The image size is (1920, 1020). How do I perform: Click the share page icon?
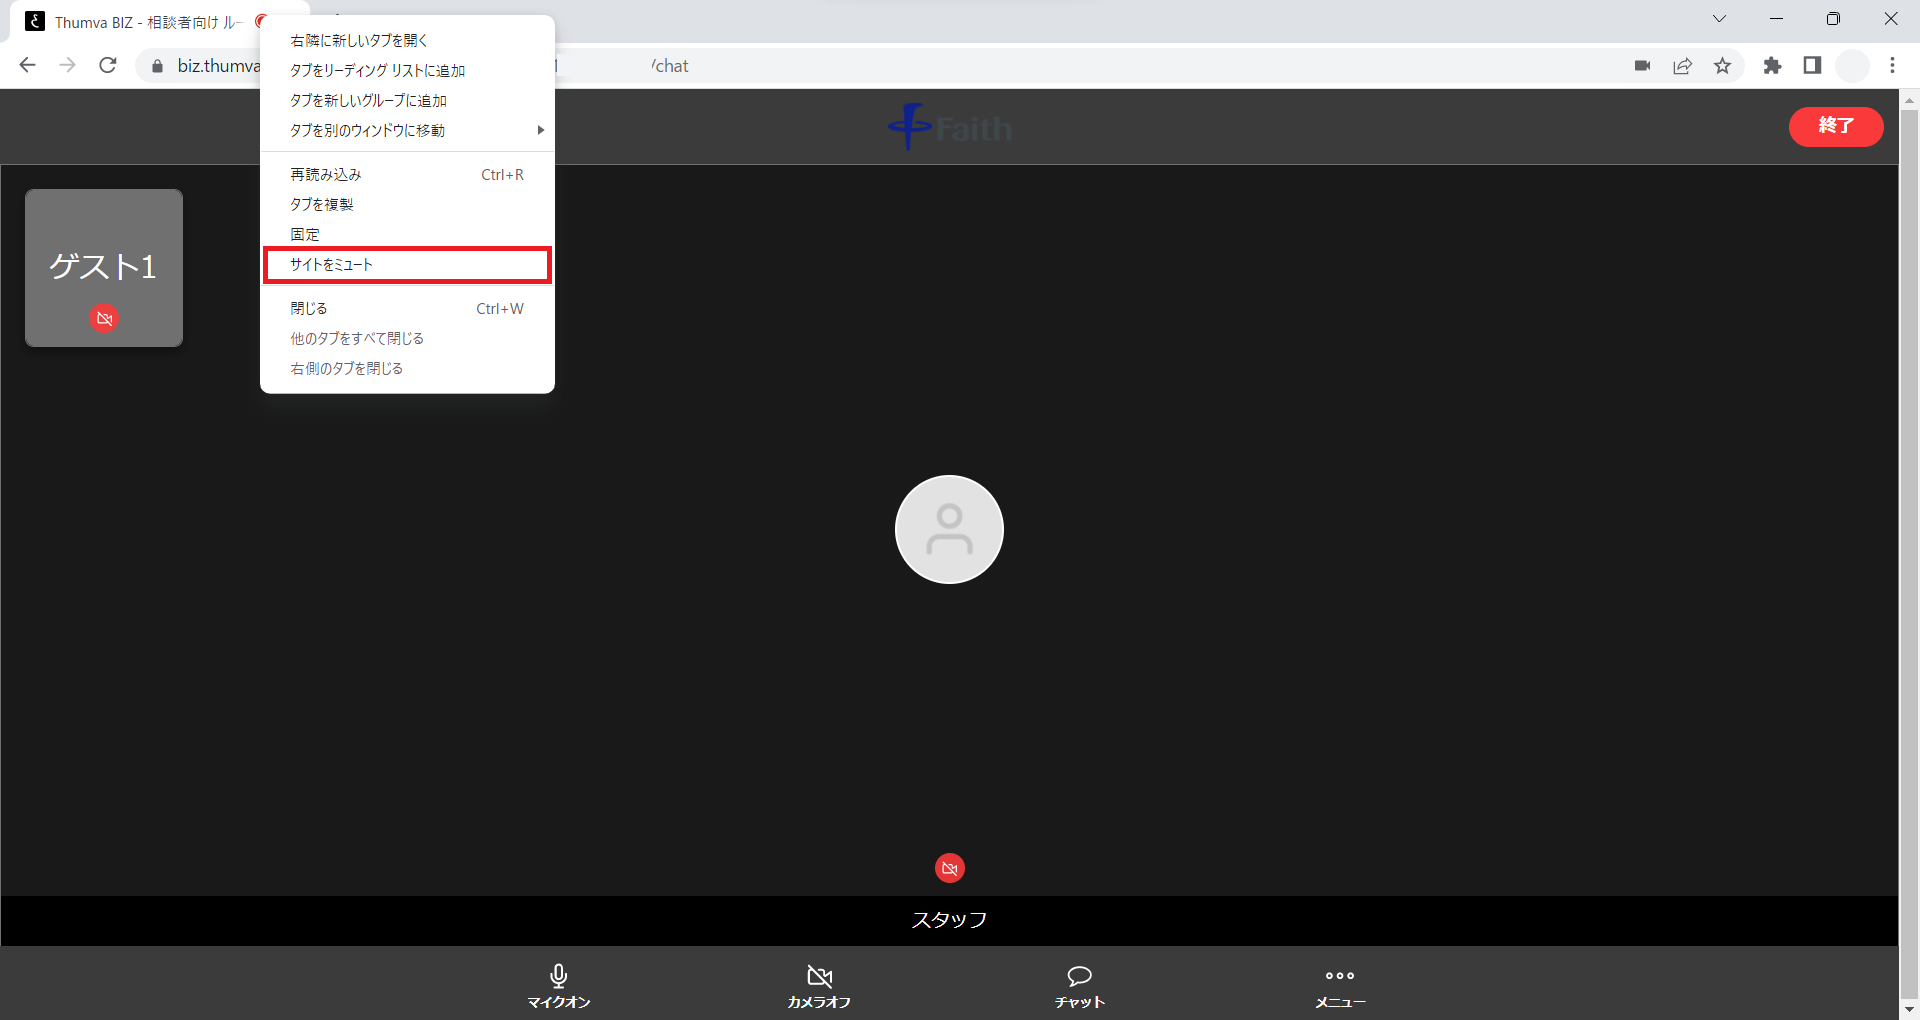tap(1682, 66)
